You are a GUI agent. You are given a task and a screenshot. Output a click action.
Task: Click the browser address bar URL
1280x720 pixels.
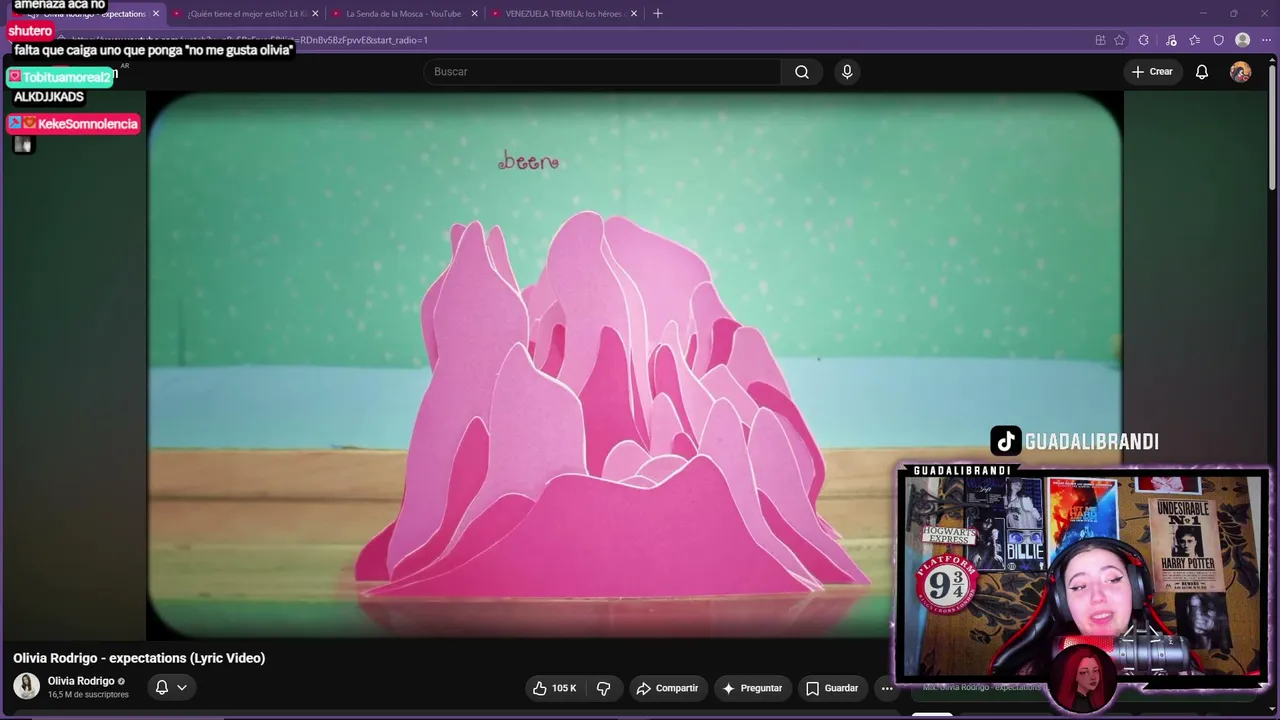(250, 40)
